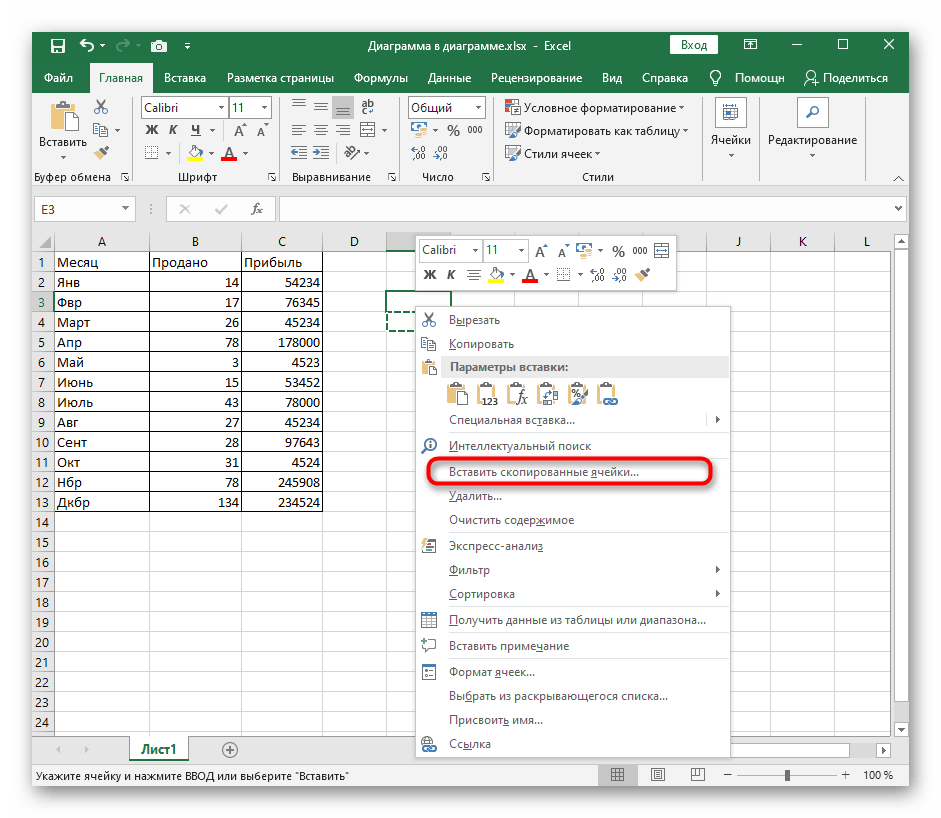
Task: Click Paste Values icon in context menu
Action: click(488, 394)
